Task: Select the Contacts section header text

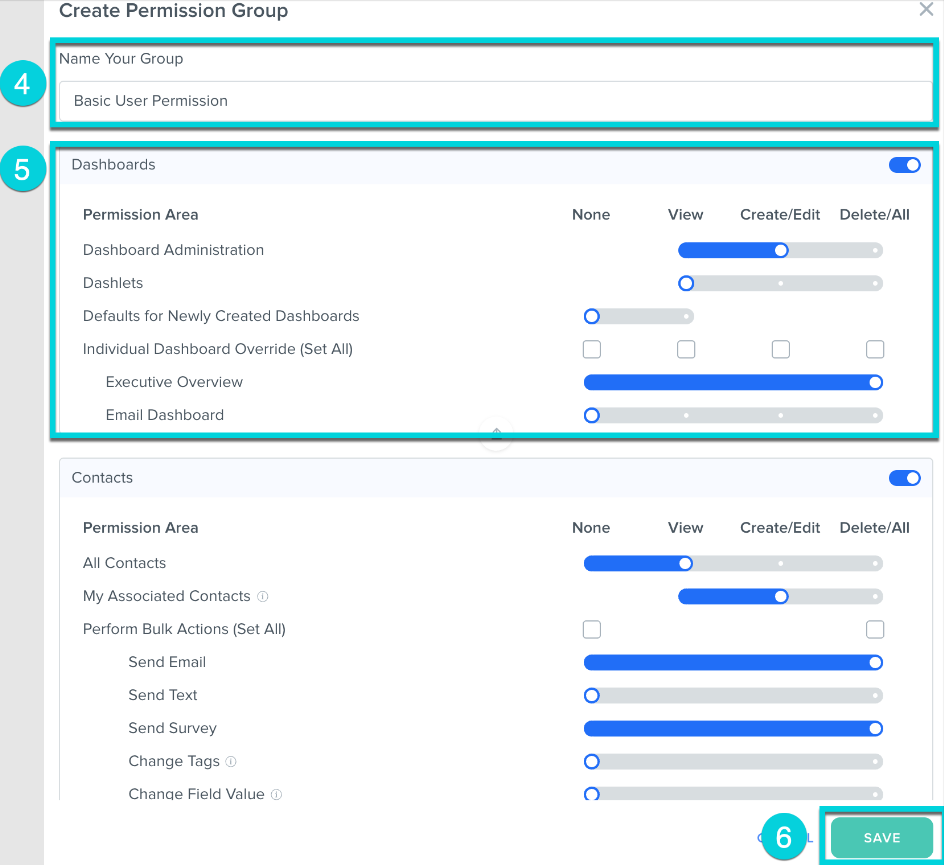Action: click(x=102, y=478)
